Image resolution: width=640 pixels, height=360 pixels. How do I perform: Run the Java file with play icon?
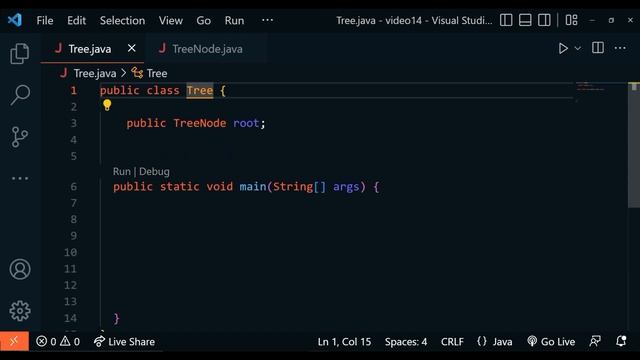point(563,48)
